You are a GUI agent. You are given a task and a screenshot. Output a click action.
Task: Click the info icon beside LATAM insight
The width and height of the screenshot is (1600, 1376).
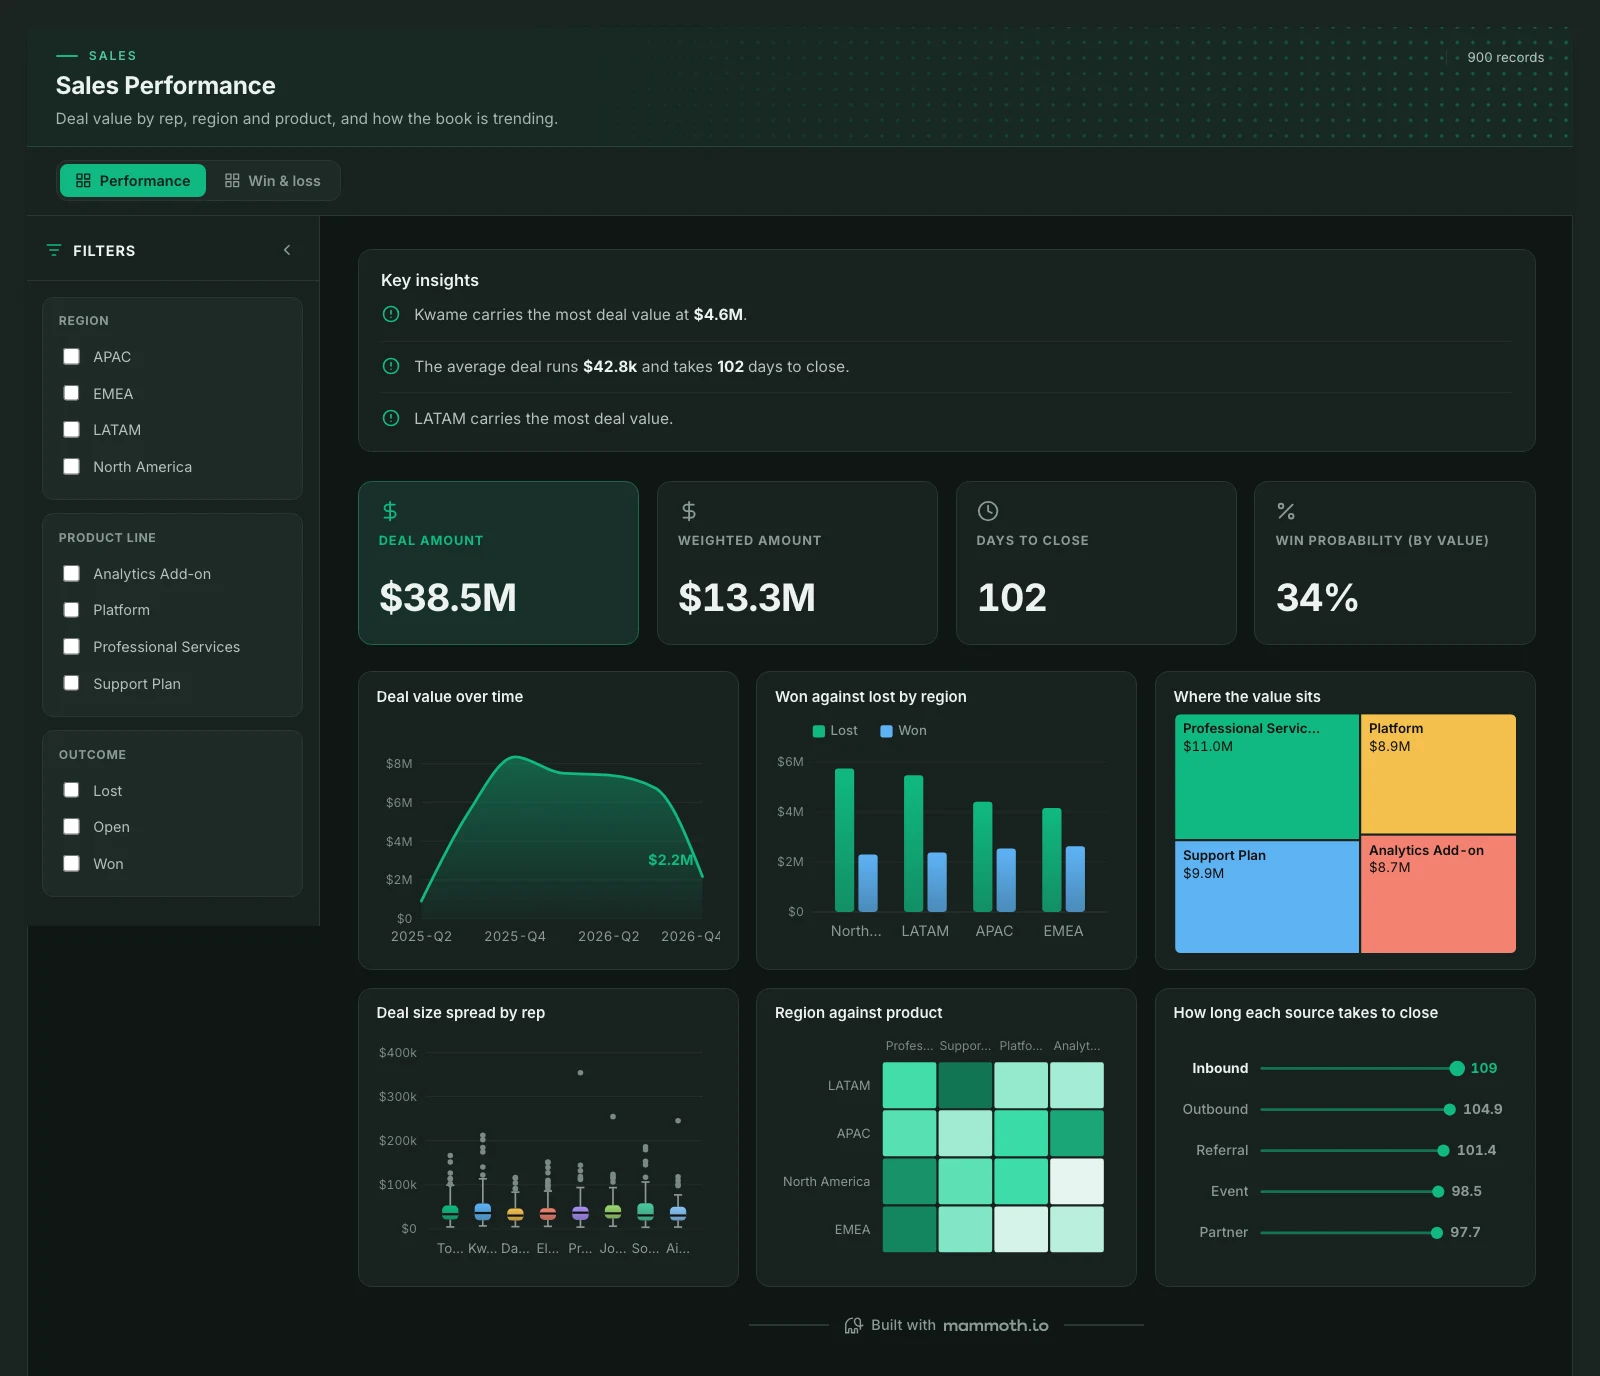coord(391,418)
